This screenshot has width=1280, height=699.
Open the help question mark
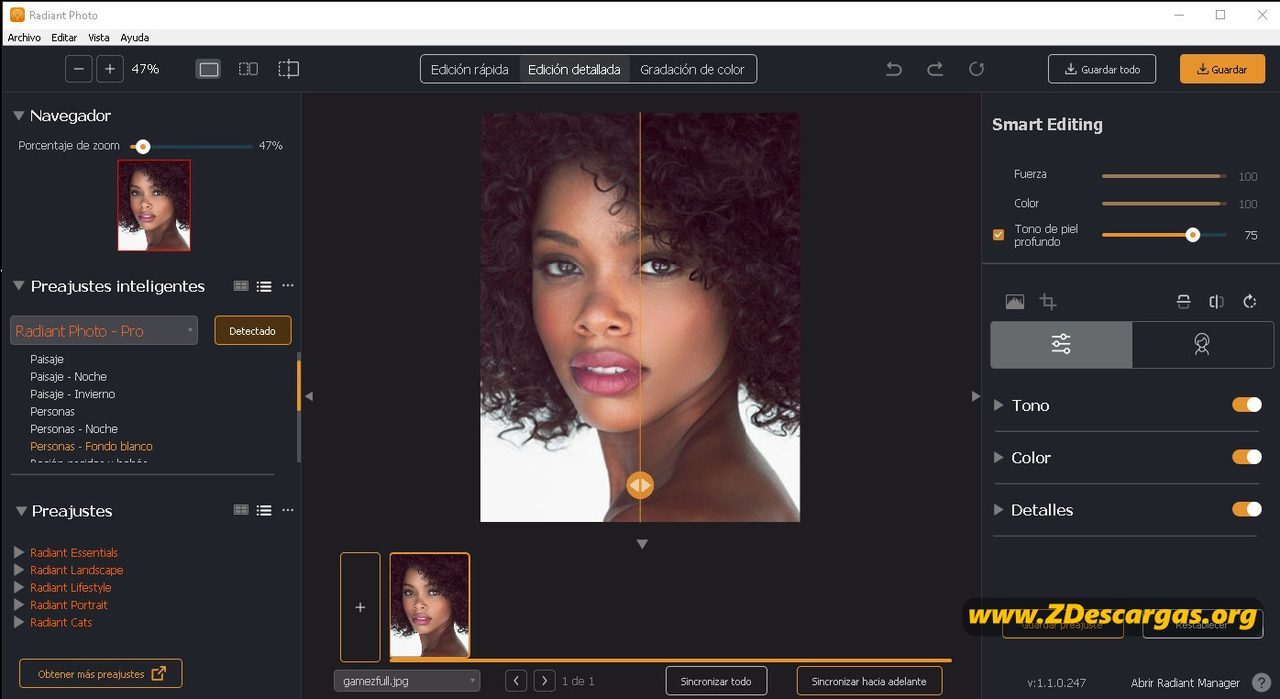(1261, 683)
